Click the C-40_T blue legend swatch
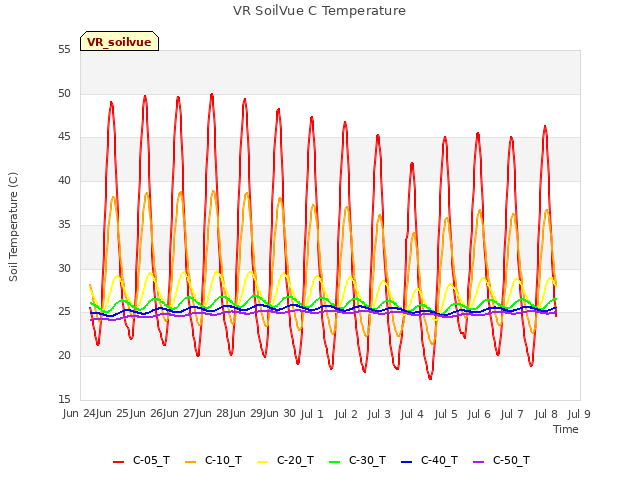The height and width of the screenshot is (480, 640). (407, 462)
